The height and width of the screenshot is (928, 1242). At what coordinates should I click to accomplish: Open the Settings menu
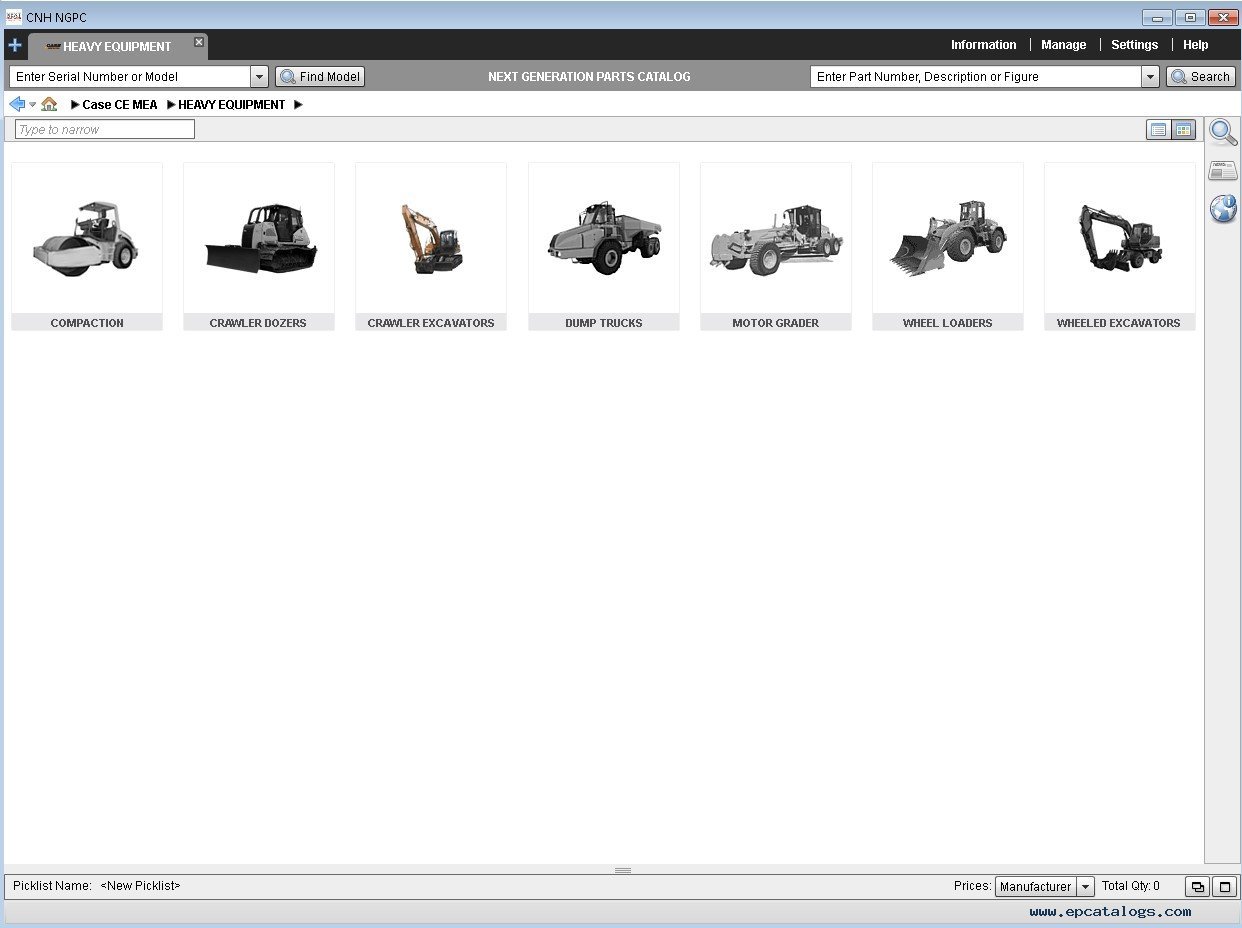(1134, 45)
